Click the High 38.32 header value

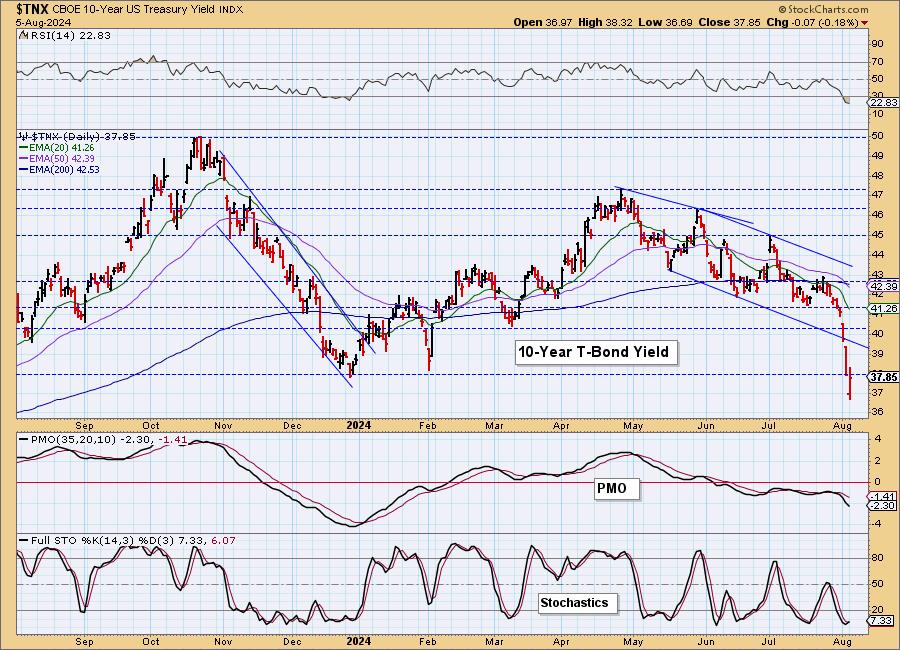click(x=605, y=22)
